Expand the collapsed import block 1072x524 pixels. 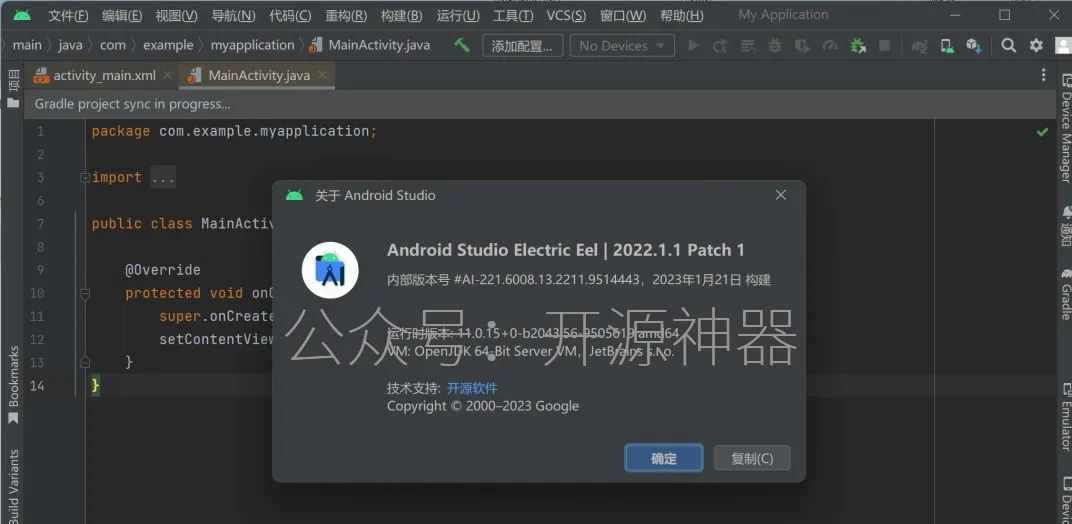[x=85, y=178]
